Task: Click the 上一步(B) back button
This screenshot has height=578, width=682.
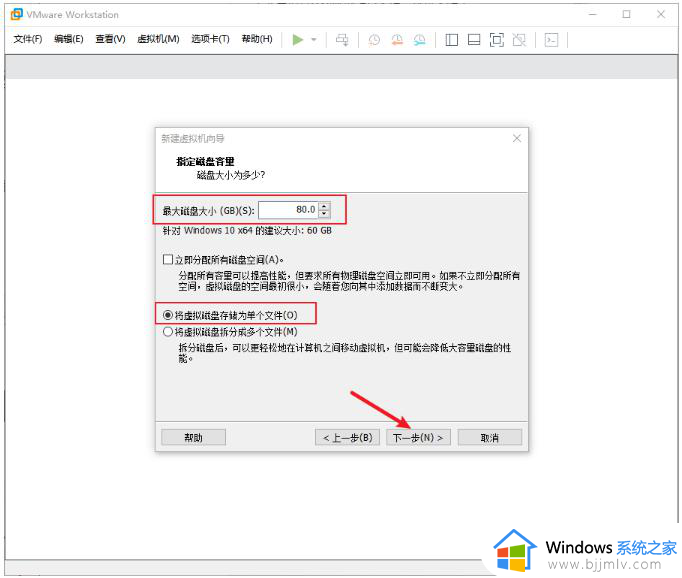Action: [x=347, y=438]
